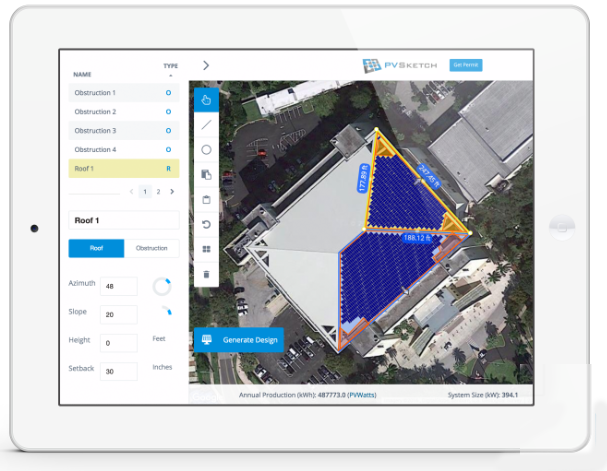Go to next page of shape list

click(x=171, y=191)
